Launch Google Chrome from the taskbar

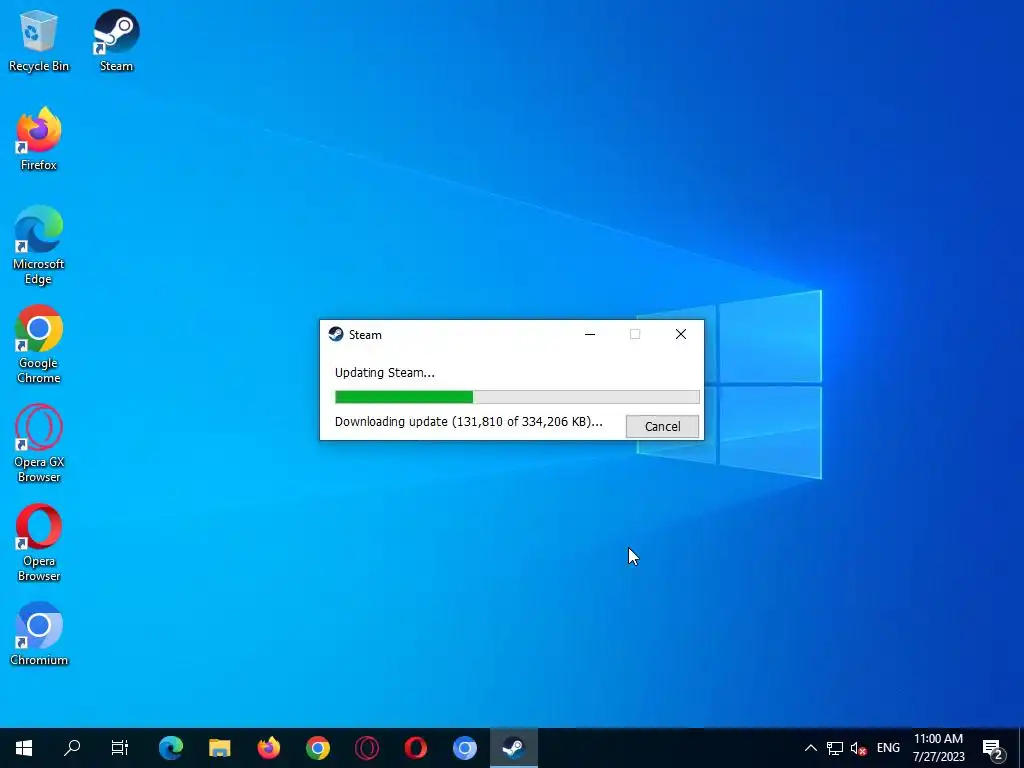(318, 748)
